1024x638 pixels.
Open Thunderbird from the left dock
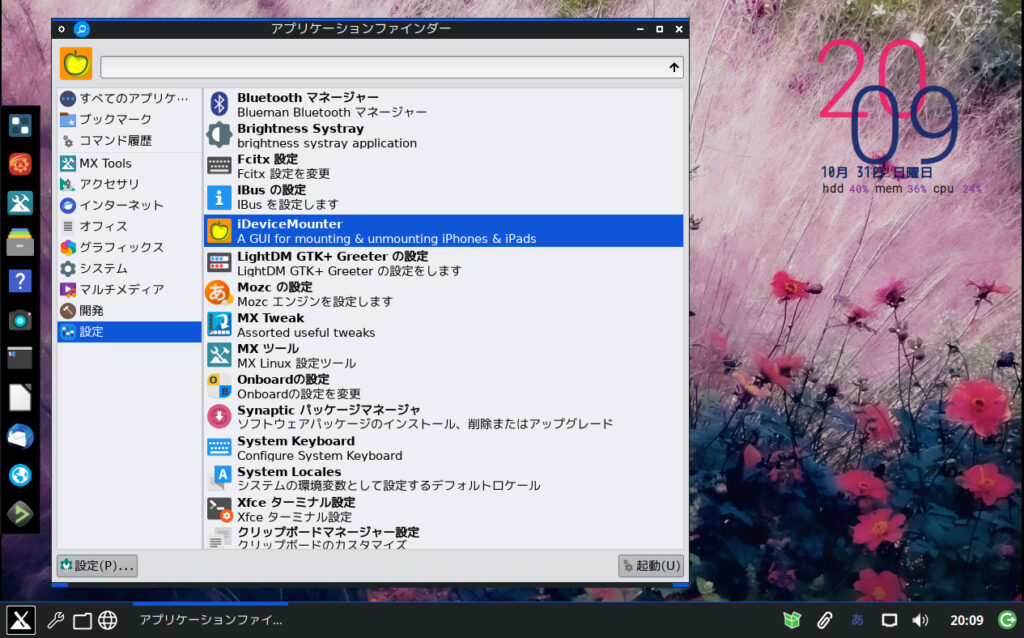[x=19, y=437]
